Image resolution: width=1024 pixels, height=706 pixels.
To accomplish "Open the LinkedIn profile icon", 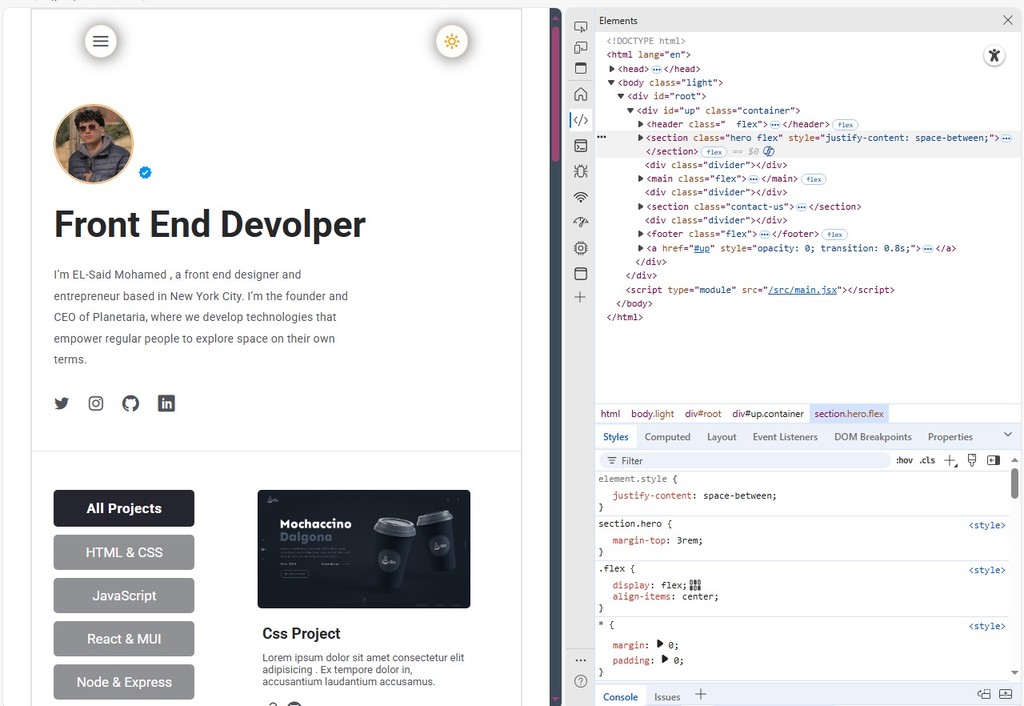I will [166, 404].
